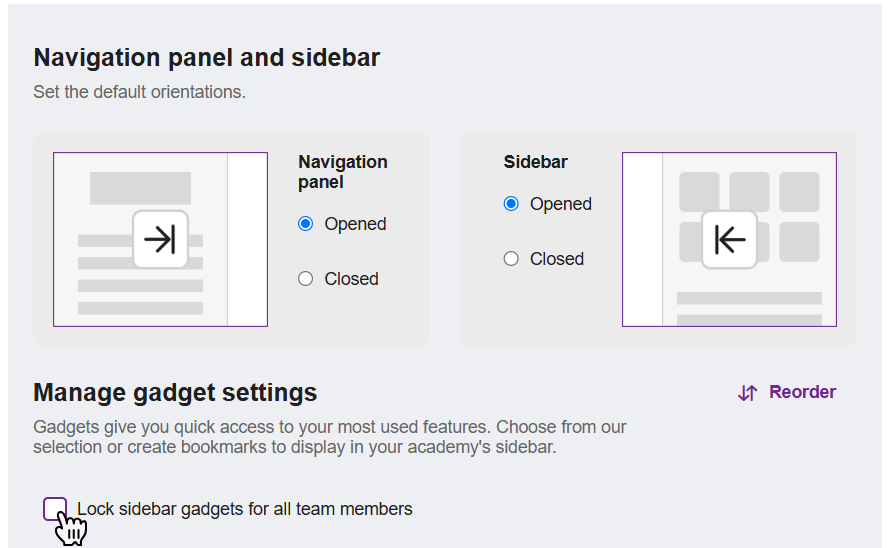Click the Sidebar section title
The image size is (888, 548).
pyautogui.click(x=535, y=162)
